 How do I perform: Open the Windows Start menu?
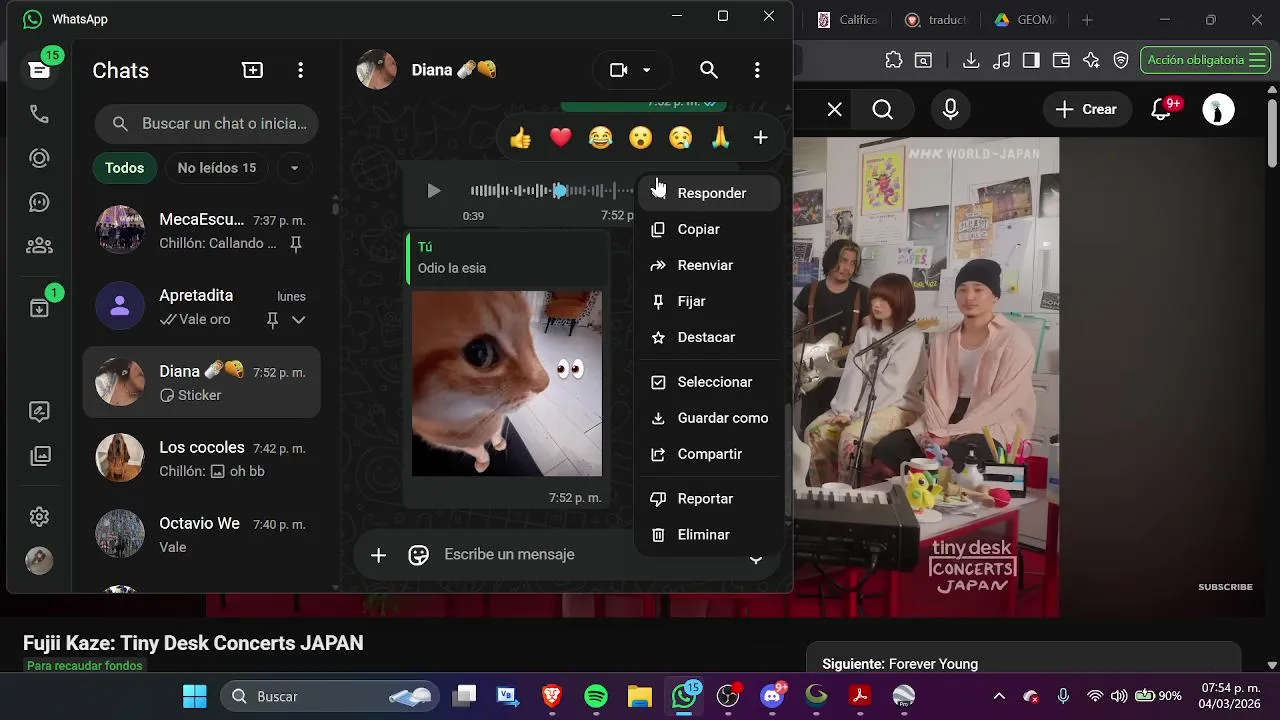(195, 696)
